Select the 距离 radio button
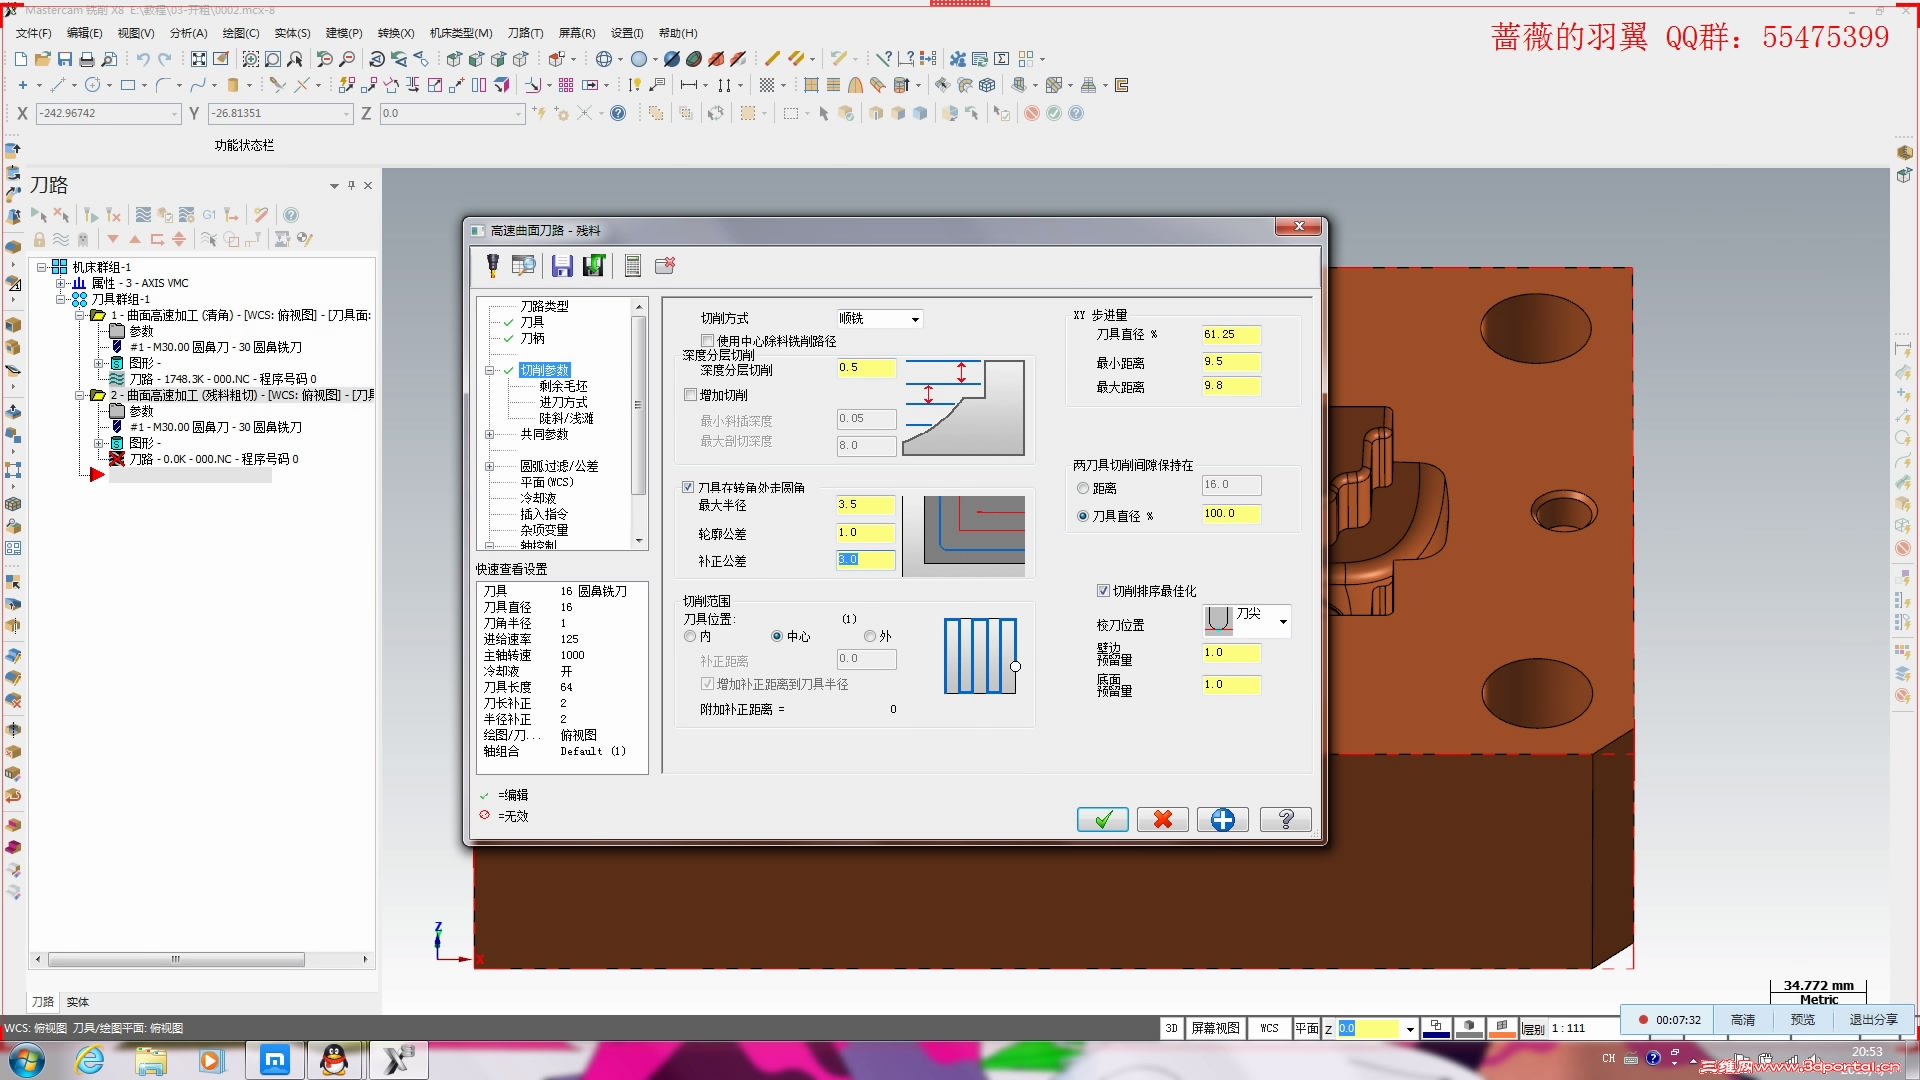1920x1080 pixels. [1083, 488]
